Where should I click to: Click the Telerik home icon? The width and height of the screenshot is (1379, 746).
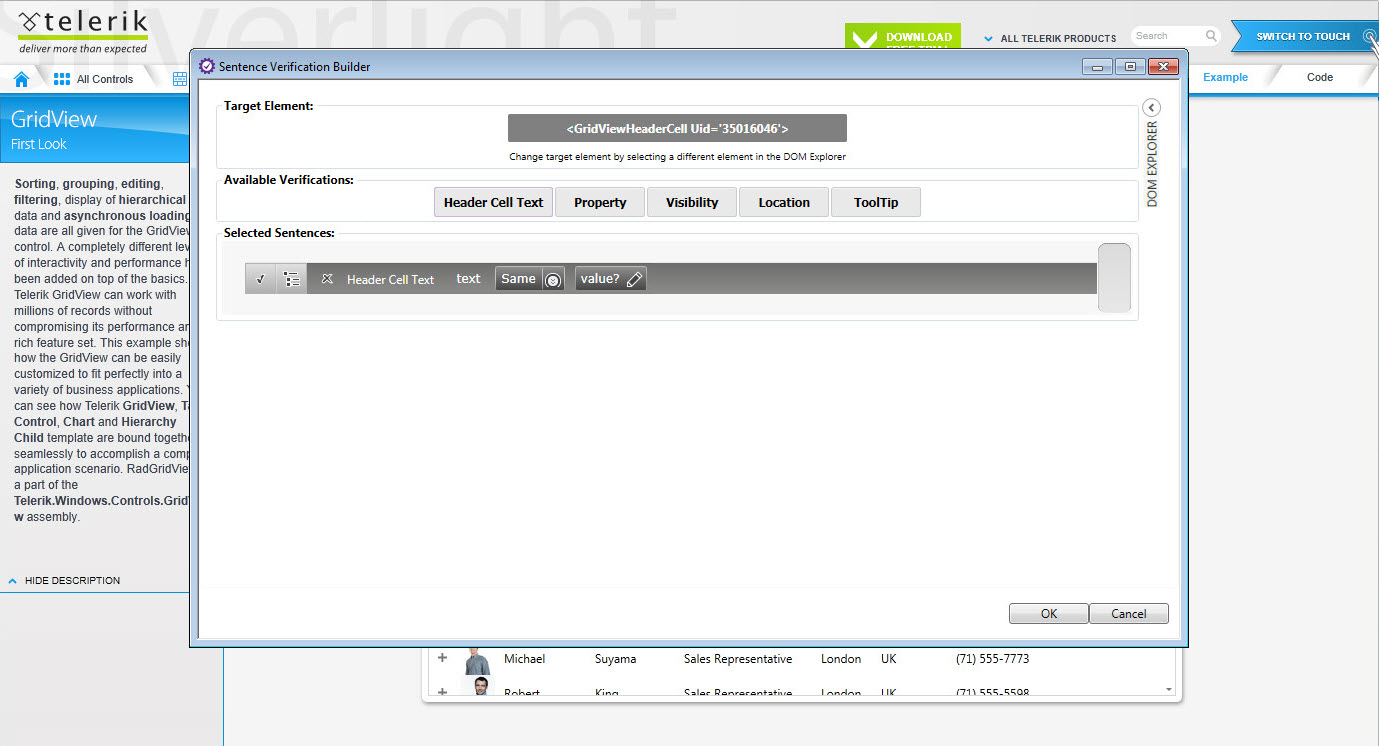[21, 79]
